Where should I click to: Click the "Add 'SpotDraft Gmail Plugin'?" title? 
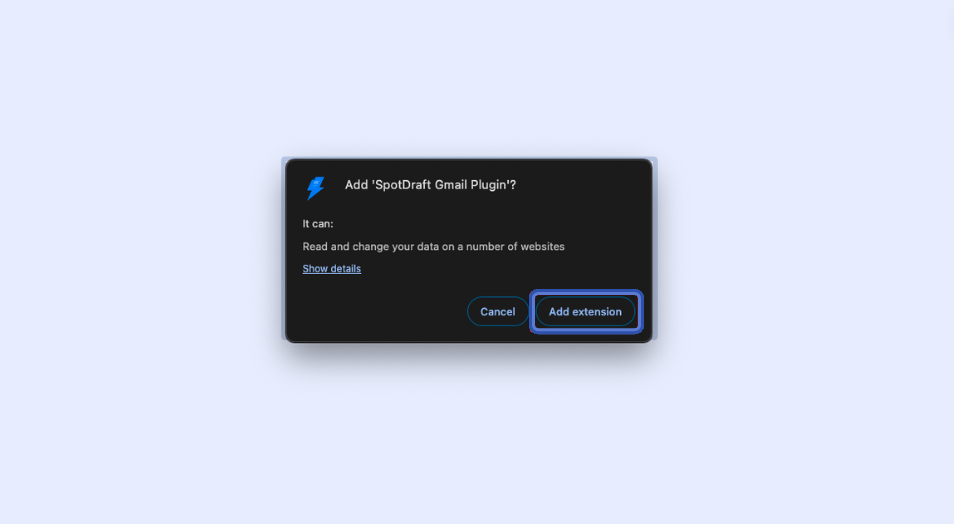(x=430, y=184)
